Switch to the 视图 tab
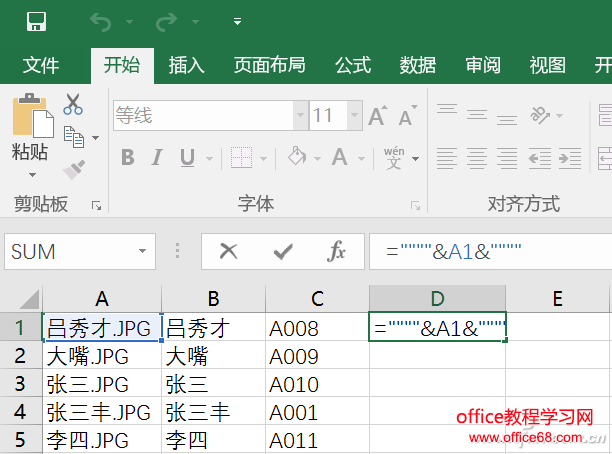Viewport: 612px width, 454px height. [x=548, y=65]
